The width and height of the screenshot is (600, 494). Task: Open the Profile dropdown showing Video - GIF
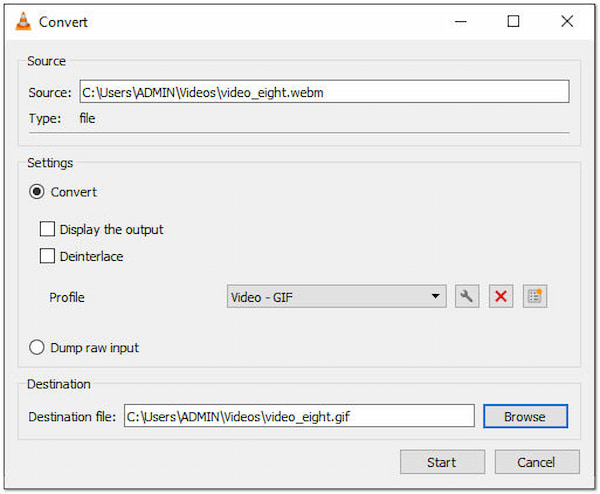(x=336, y=296)
